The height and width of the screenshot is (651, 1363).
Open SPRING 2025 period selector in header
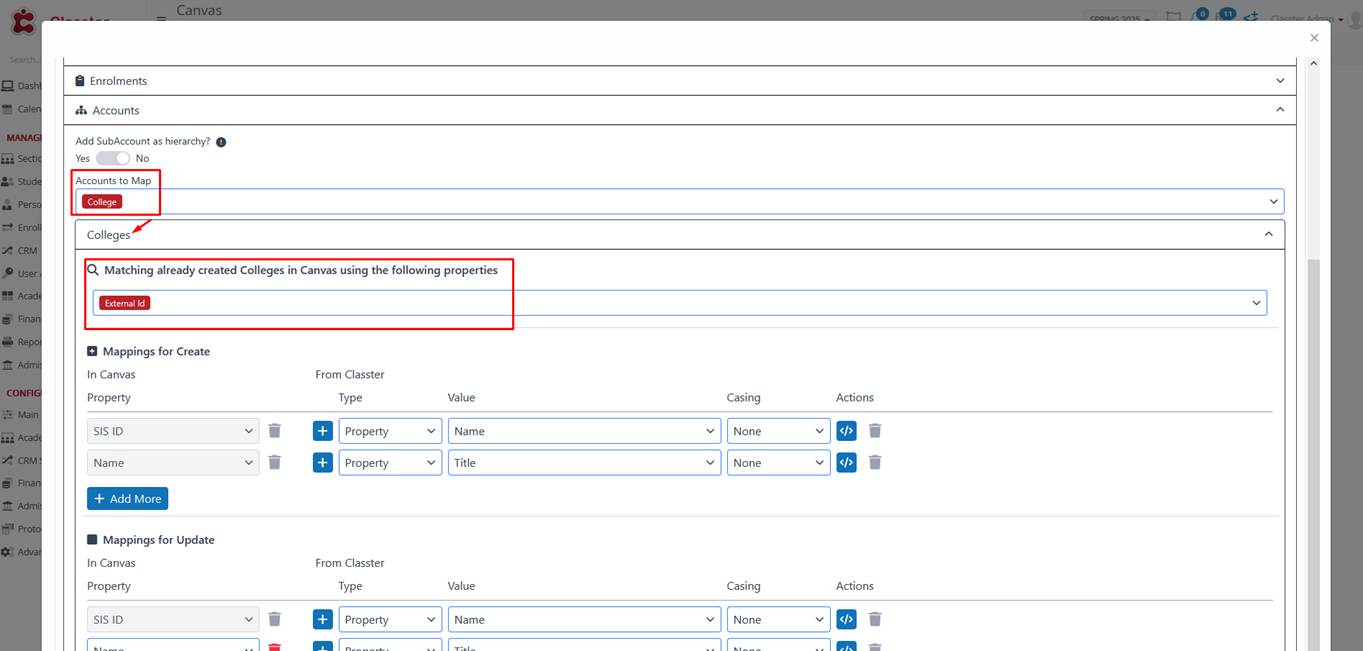pyautogui.click(x=1120, y=19)
